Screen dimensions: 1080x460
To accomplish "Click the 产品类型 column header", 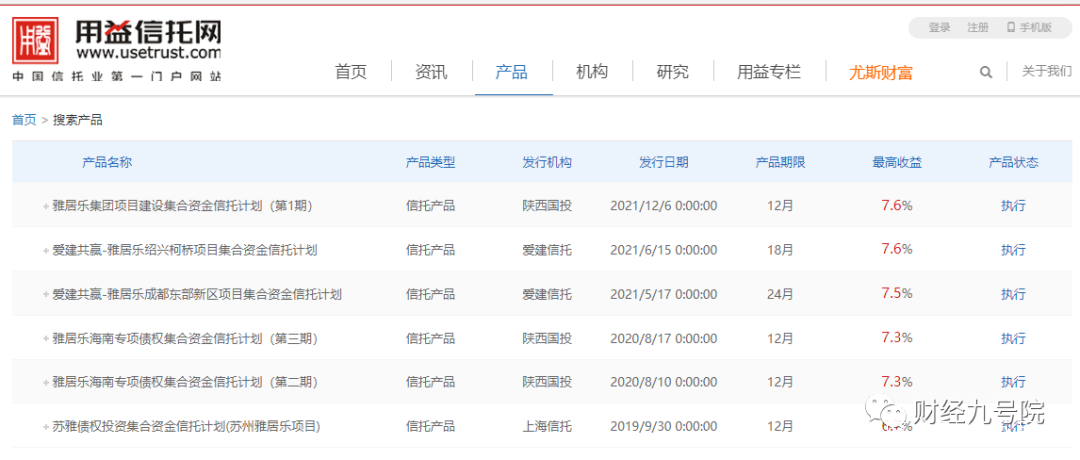I will [x=430, y=163].
